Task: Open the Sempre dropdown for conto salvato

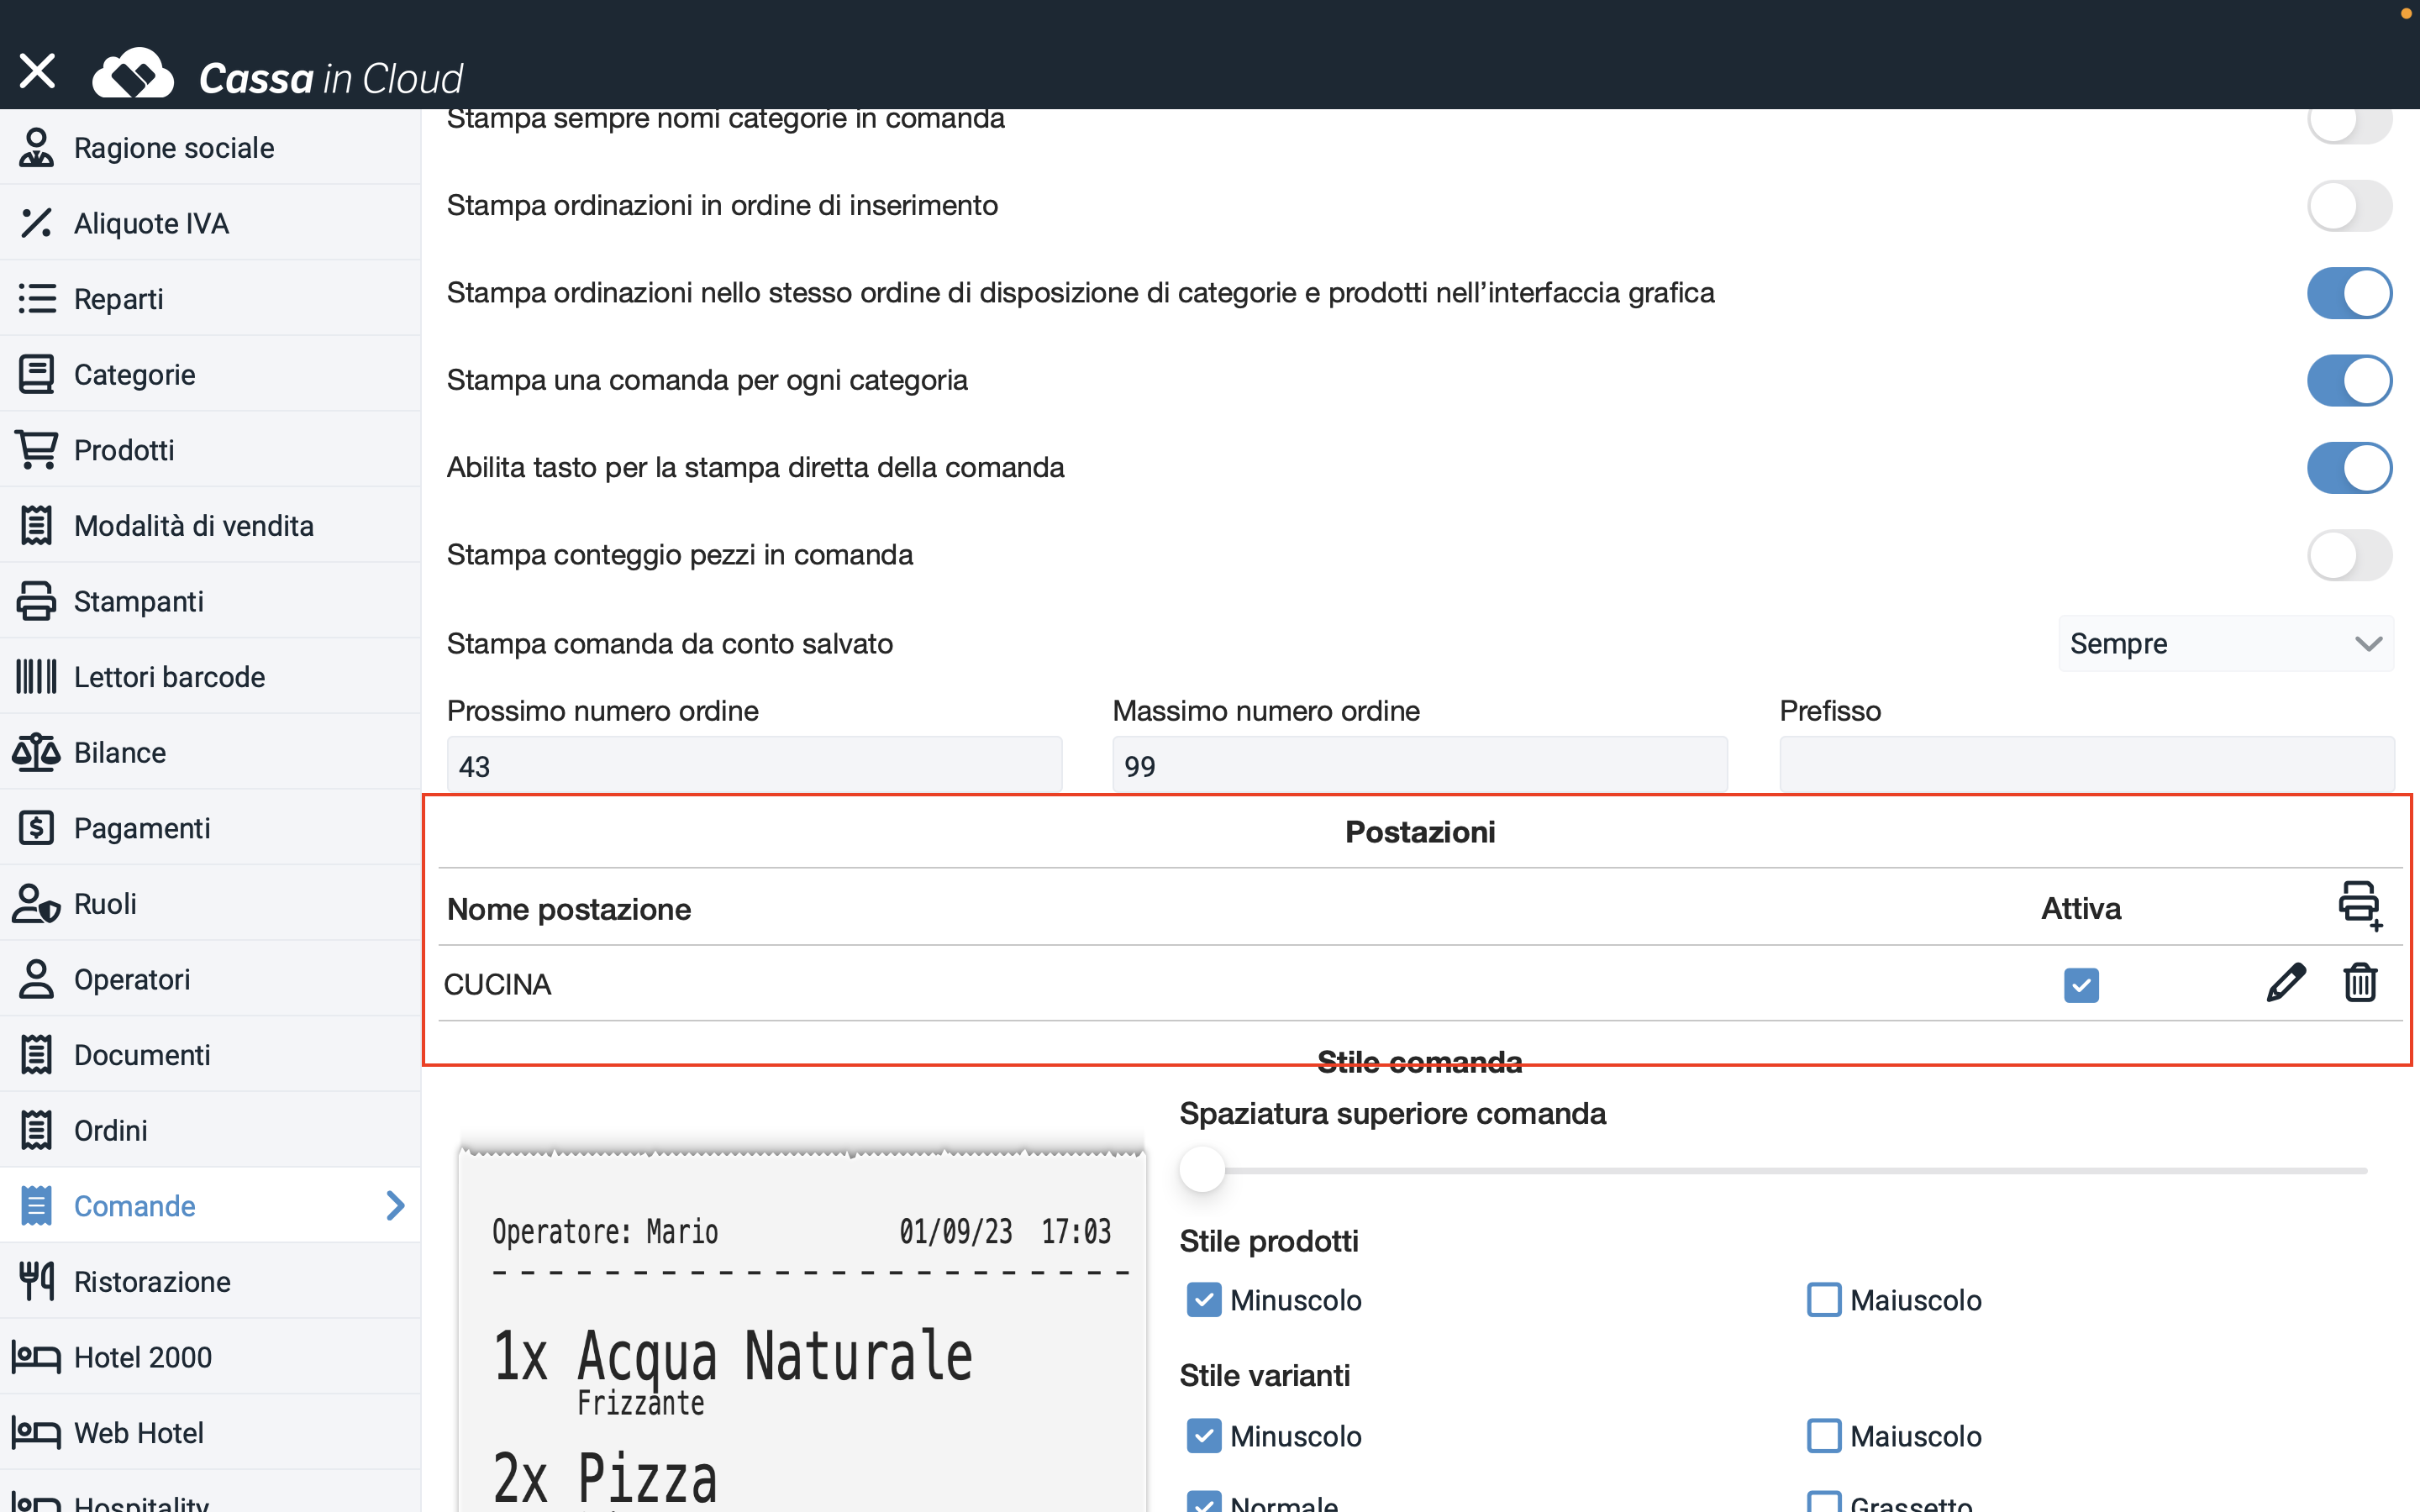Action: [2226, 643]
